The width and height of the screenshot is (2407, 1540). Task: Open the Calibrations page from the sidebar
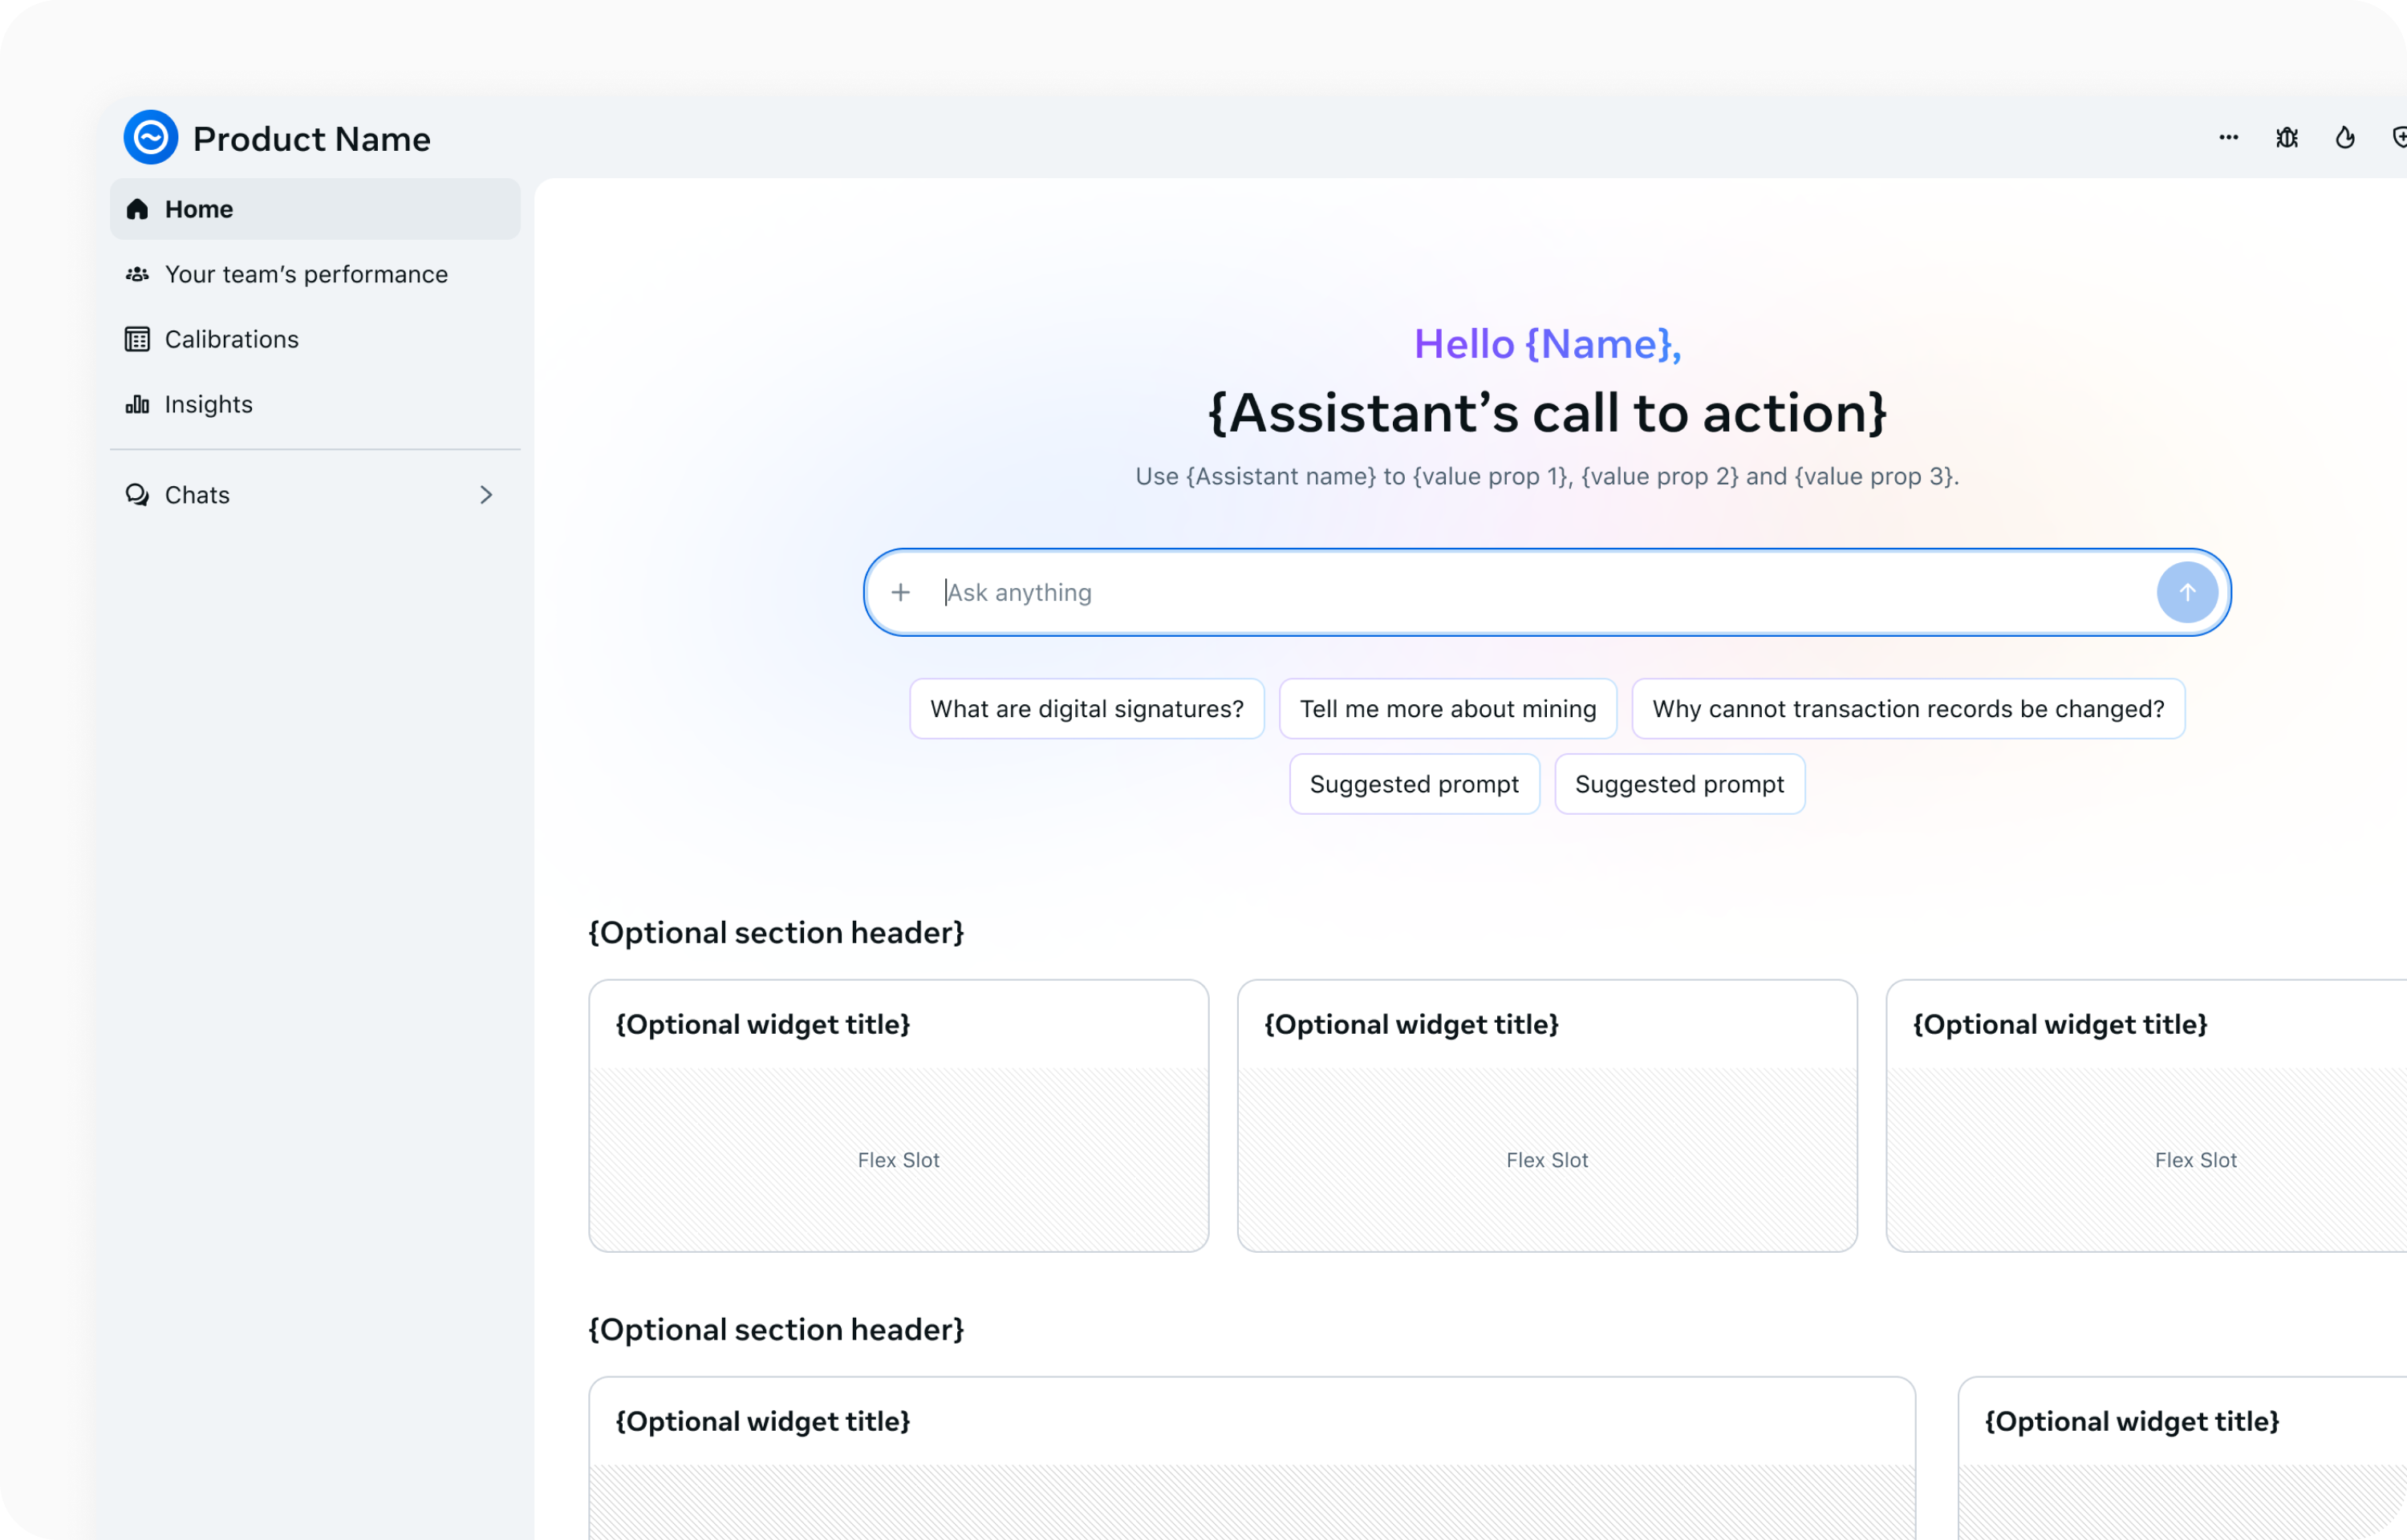click(231, 339)
